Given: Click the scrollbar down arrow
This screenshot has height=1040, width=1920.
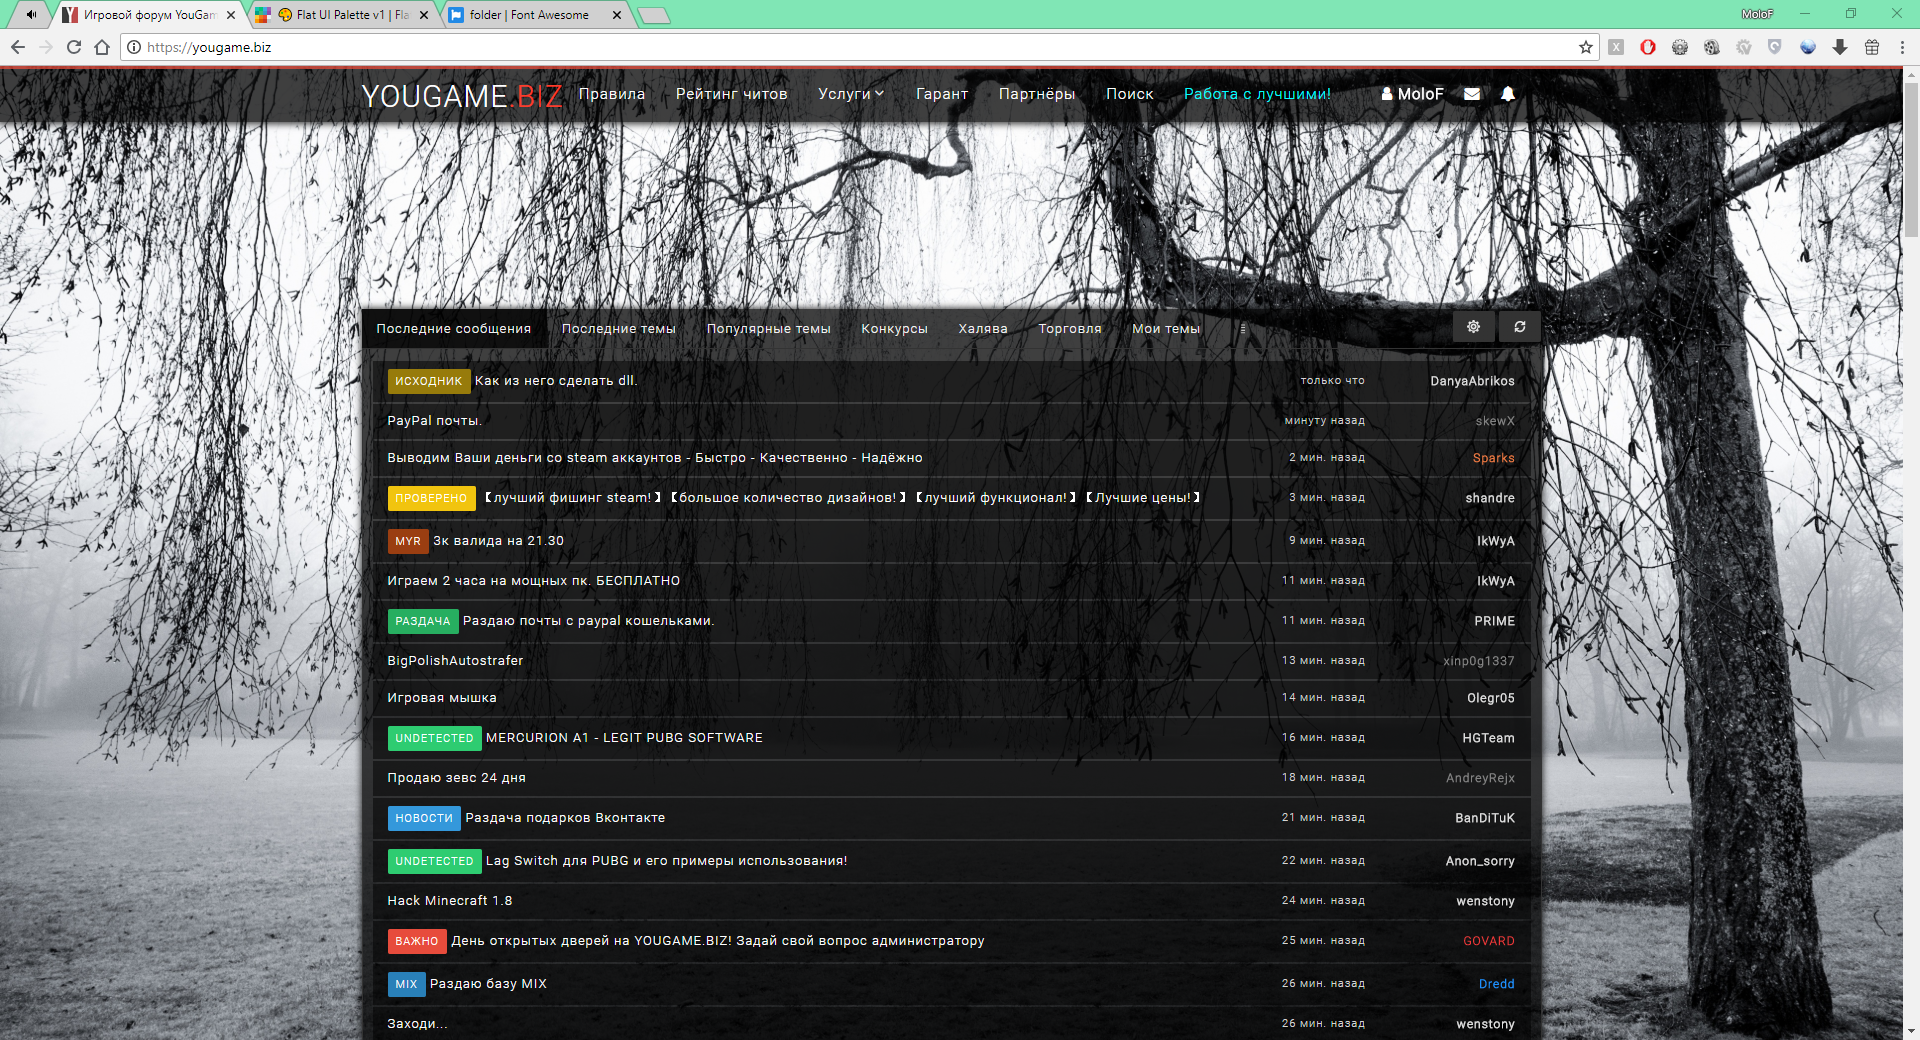Looking at the screenshot, I should pyautogui.click(x=1911, y=1031).
